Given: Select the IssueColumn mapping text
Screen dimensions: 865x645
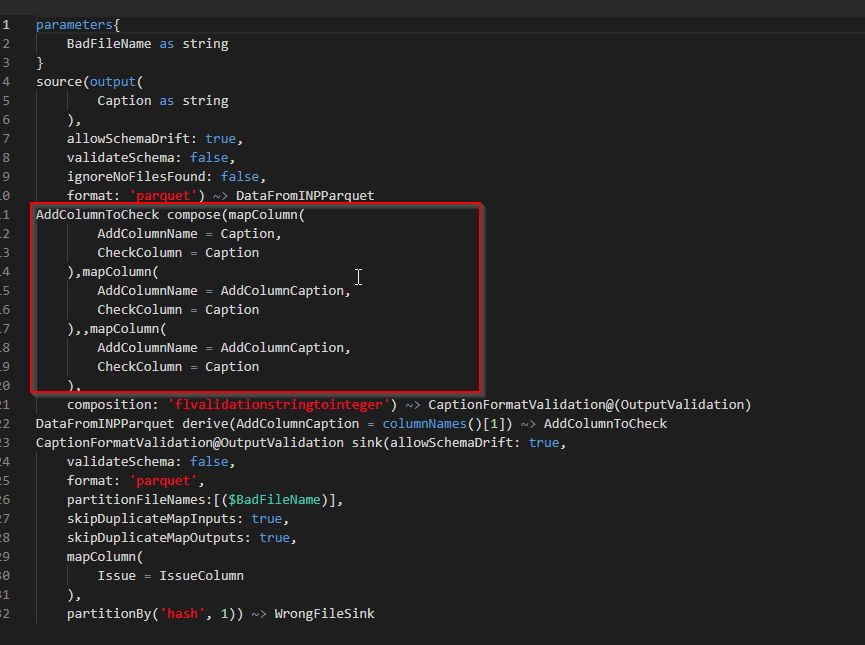Looking at the screenshot, I should (x=201, y=575).
